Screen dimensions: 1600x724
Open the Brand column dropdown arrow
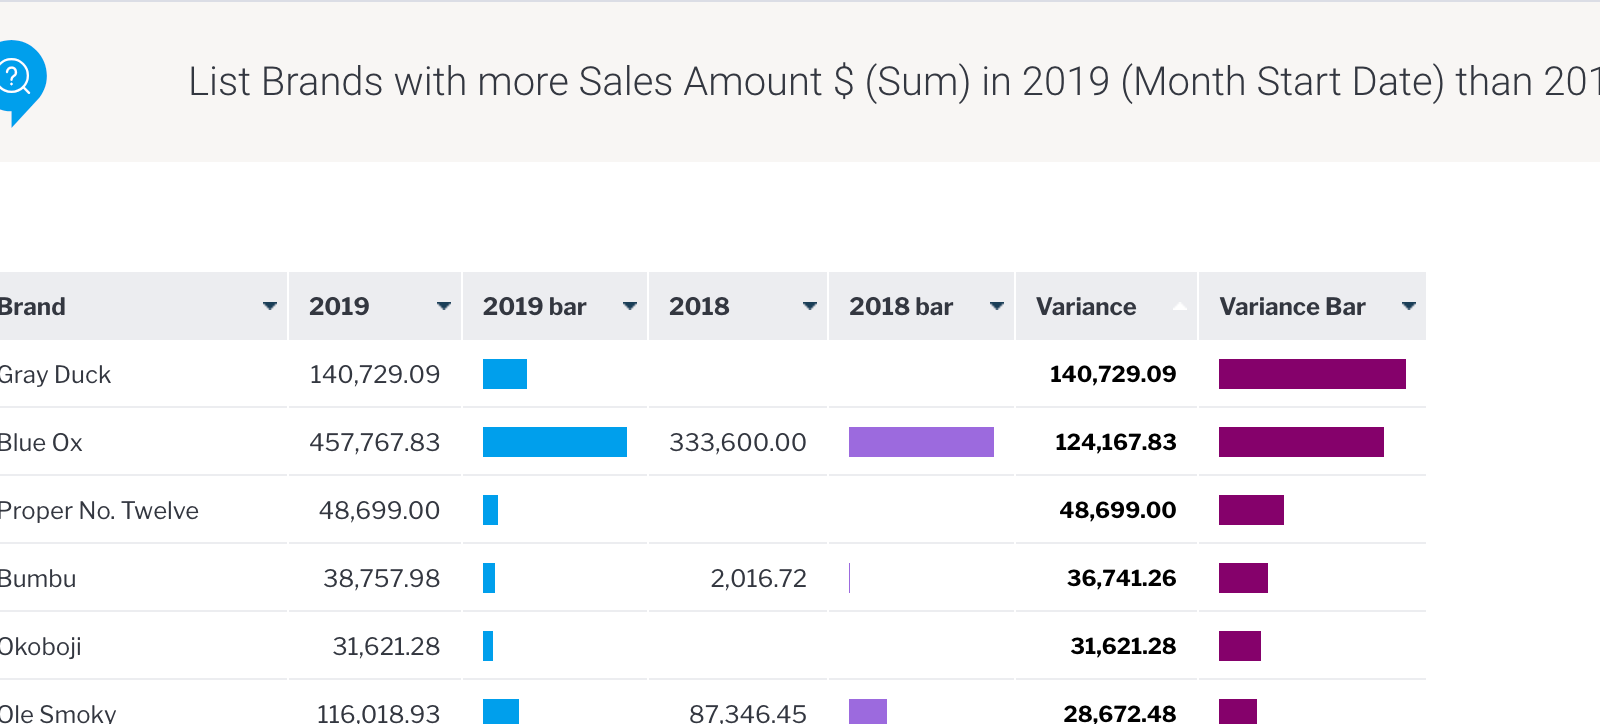tap(269, 306)
